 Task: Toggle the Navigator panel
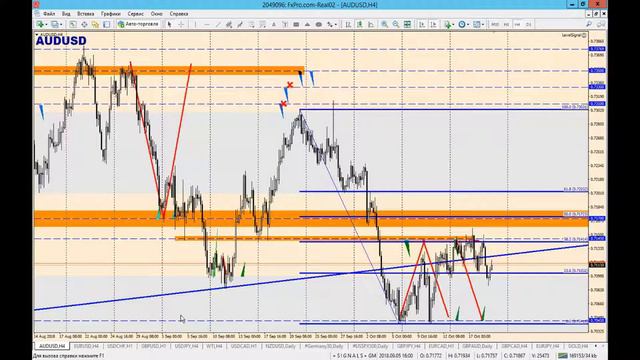tap(95, 24)
